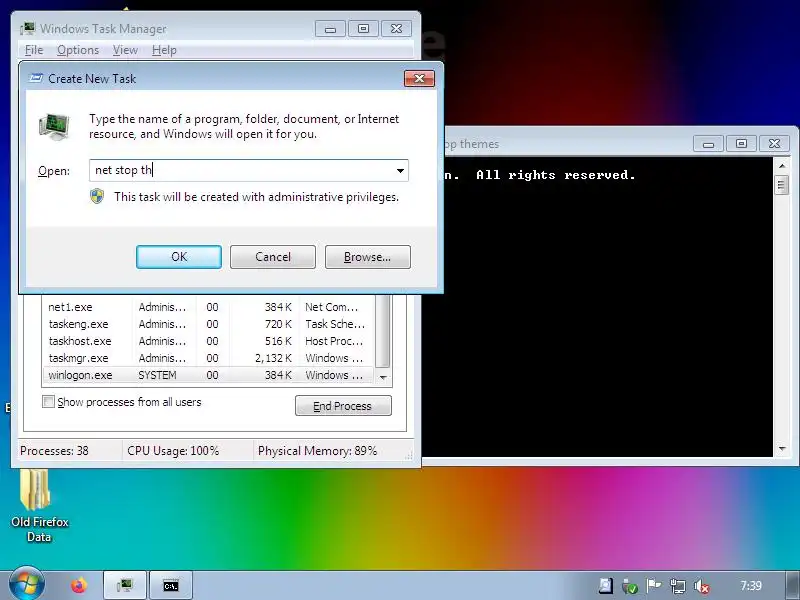Click the CPU Usage: 100% status text
Screen dimensions: 800x600
point(173,451)
